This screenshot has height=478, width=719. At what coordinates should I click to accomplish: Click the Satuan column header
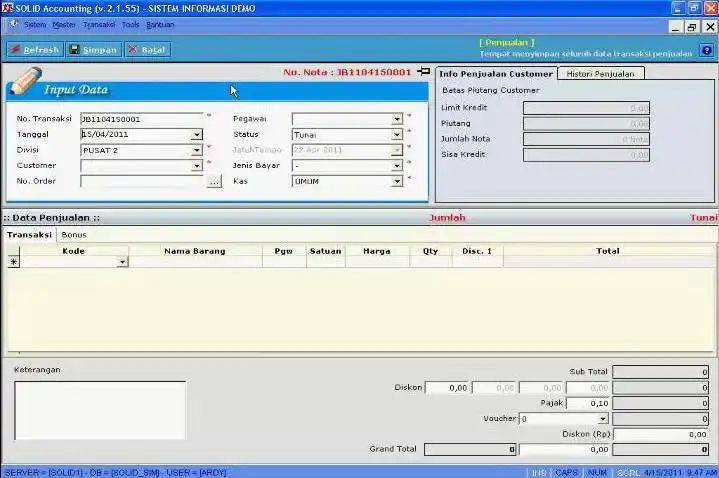pyautogui.click(x=326, y=251)
